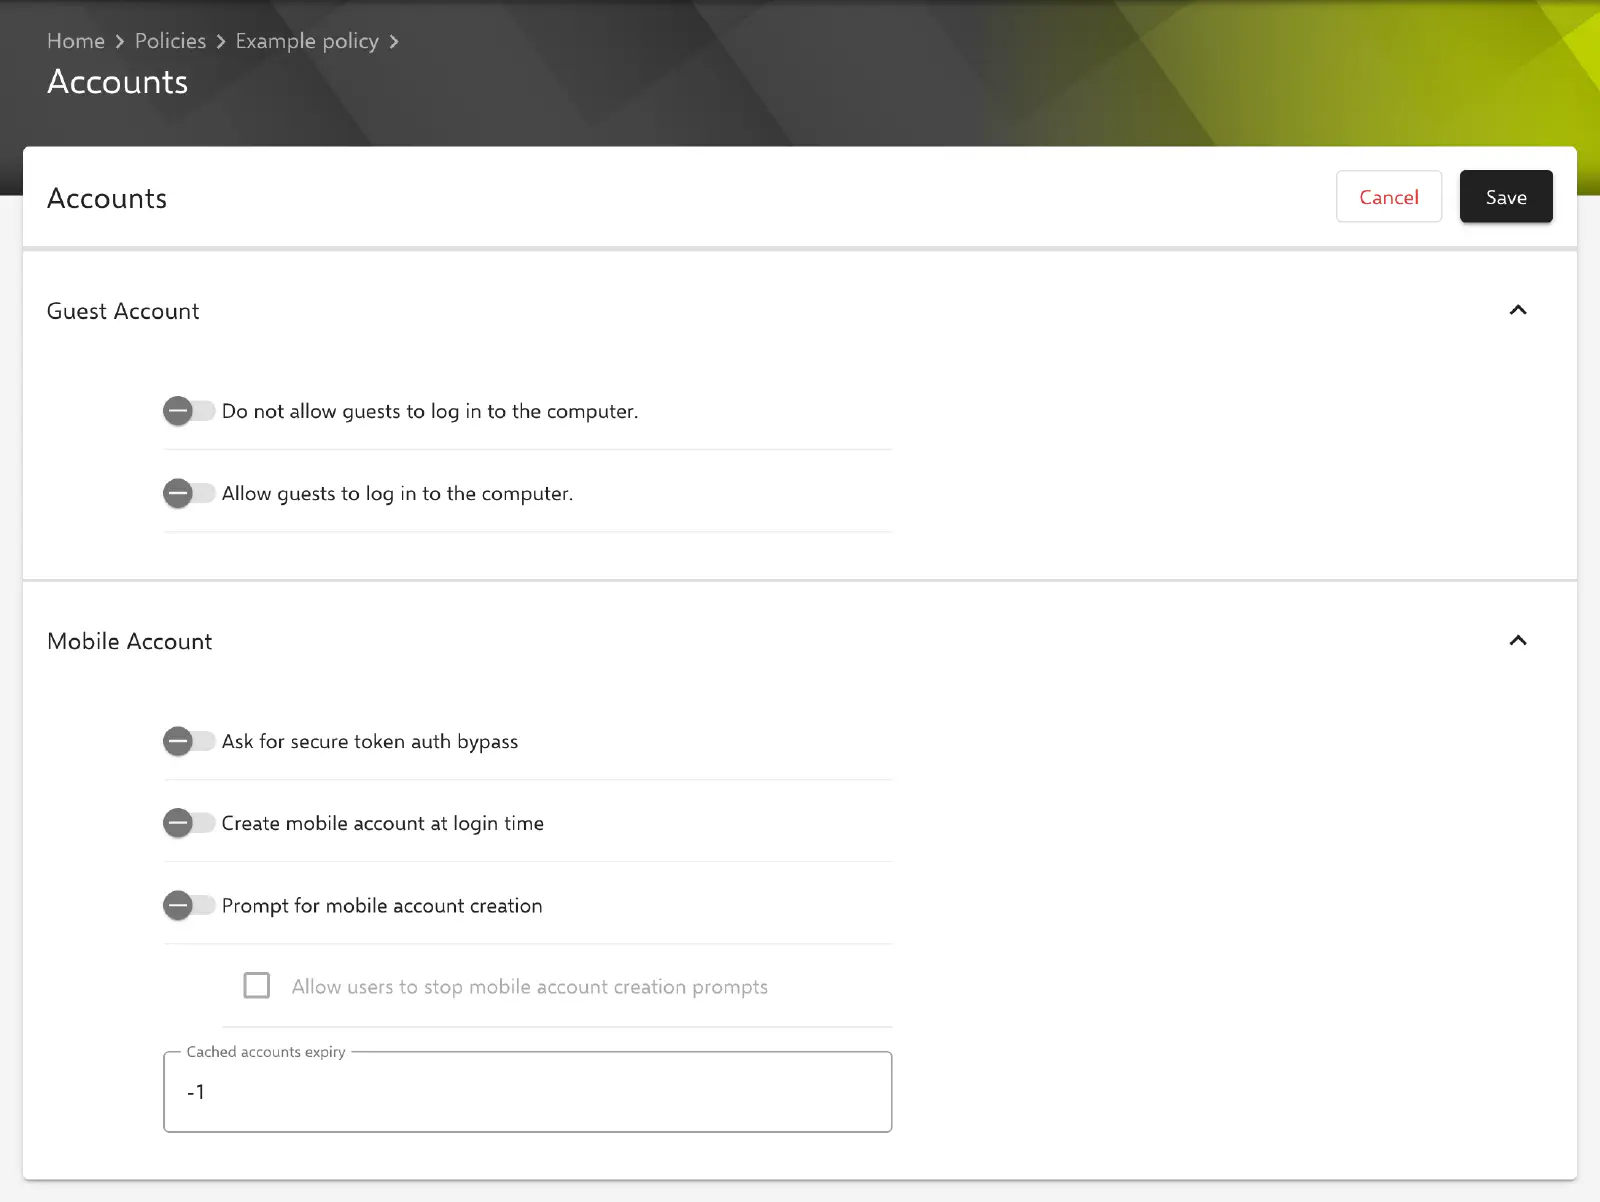The height and width of the screenshot is (1202, 1600).
Task: Click the 'Allow guests to log in to the computer.' label
Action: pos(397,493)
